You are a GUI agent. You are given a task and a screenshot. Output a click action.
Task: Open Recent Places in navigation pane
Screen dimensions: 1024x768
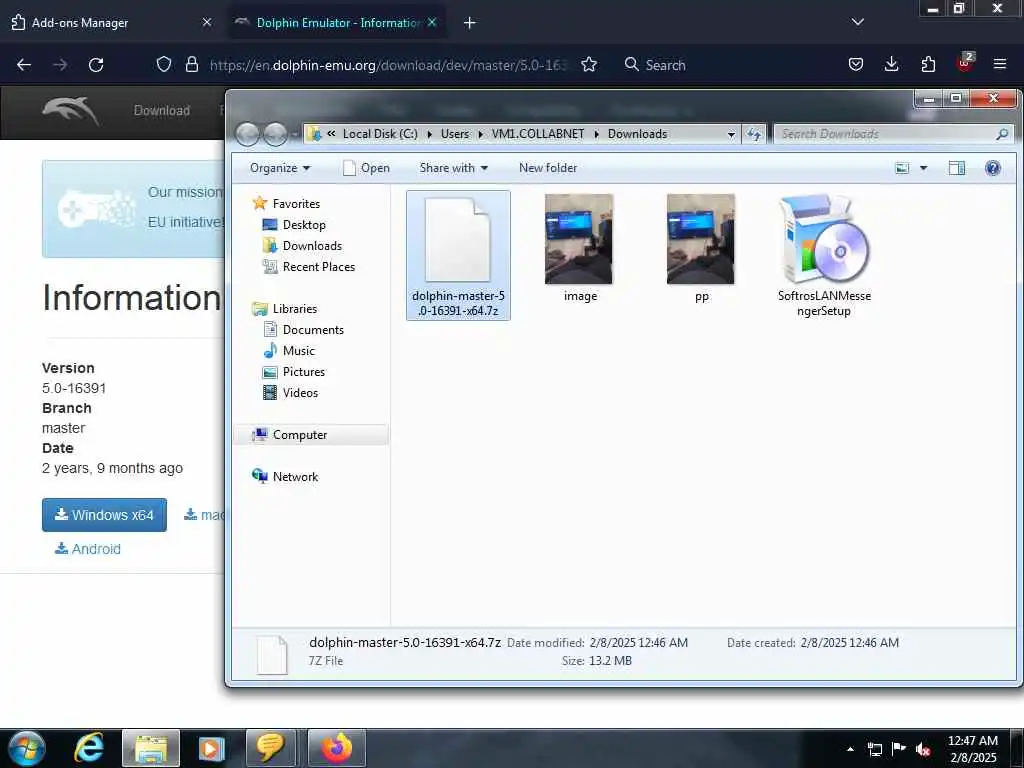tap(319, 266)
